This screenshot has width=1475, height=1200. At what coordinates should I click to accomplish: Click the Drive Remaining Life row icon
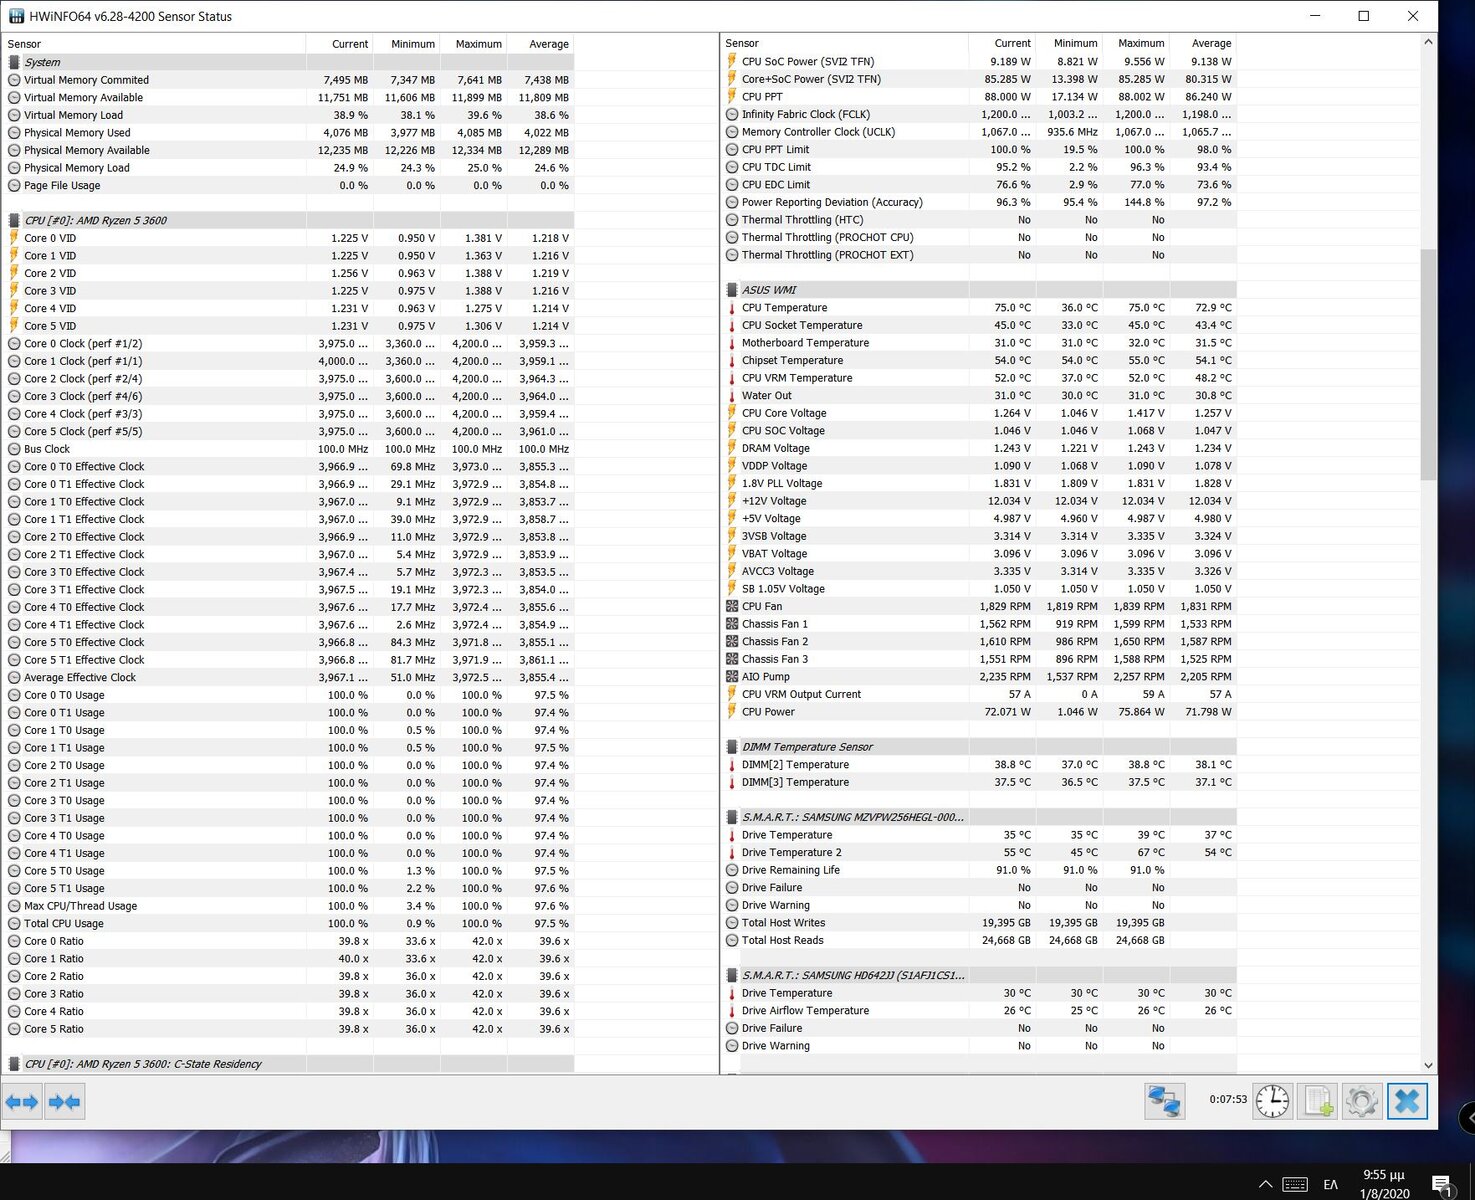click(x=732, y=870)
